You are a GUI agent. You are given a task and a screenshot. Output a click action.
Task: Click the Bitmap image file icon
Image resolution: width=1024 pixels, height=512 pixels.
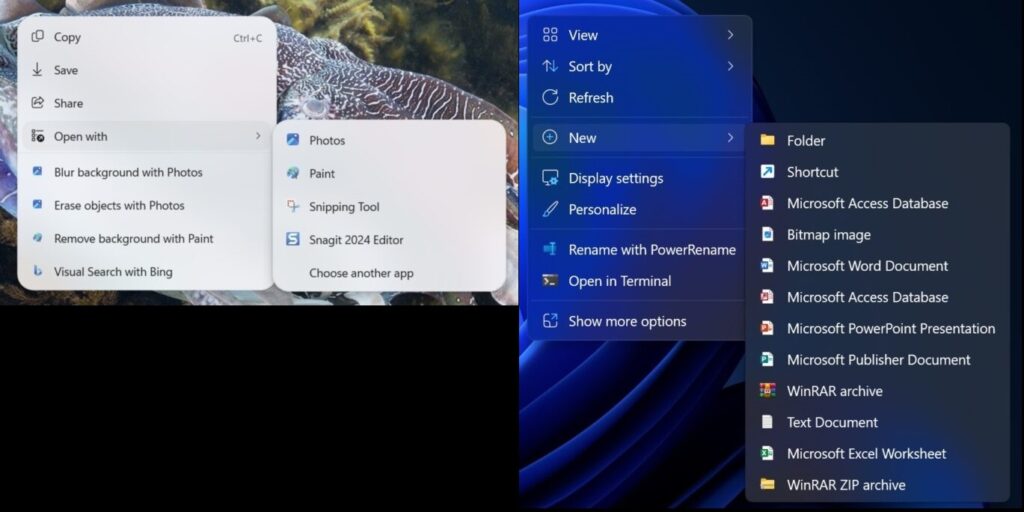tap(767, 234)
